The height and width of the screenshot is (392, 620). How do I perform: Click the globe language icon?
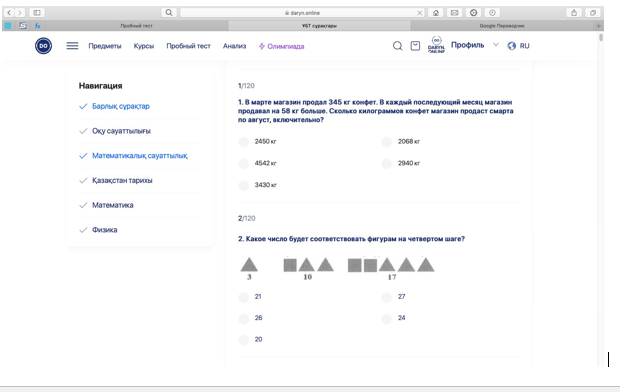point(512,46)
